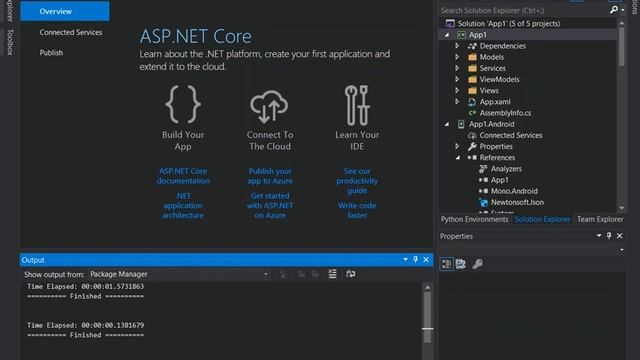Screen dimensions: 640x360
Task: Click the Models folder icon
Action: [472, 57]
